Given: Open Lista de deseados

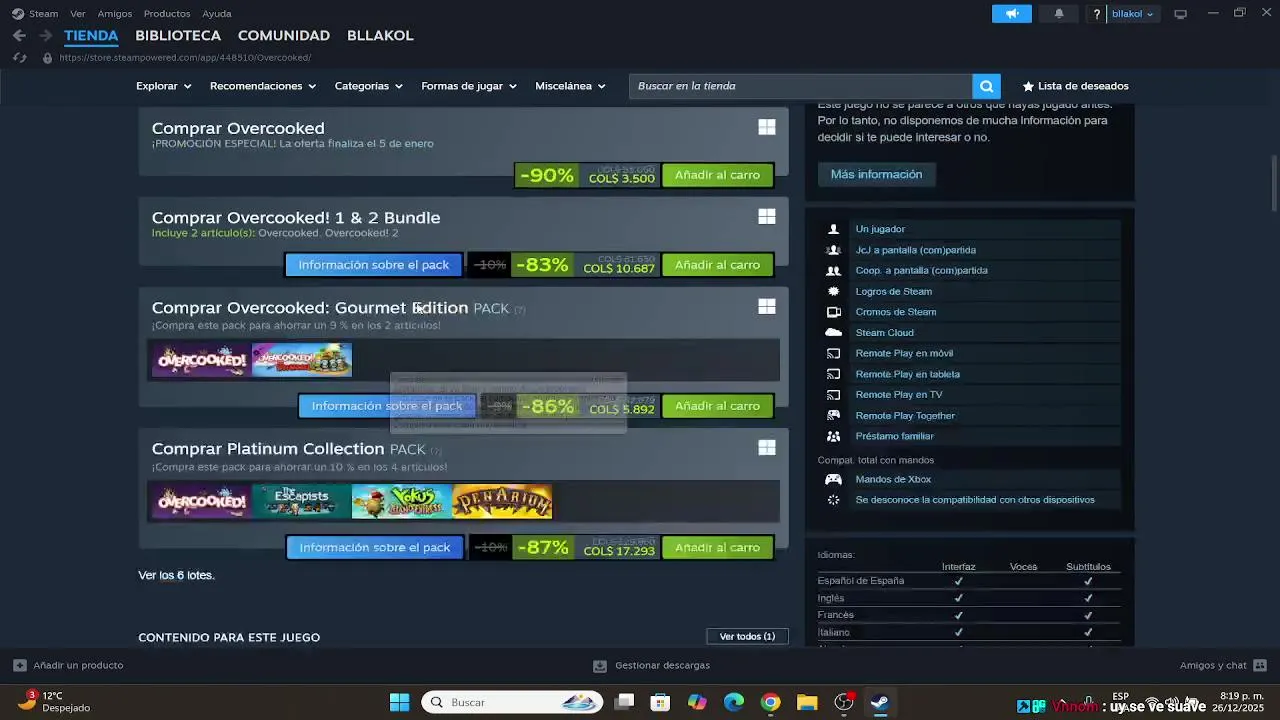Looking at the screenshot, I should coord(1075,86).
